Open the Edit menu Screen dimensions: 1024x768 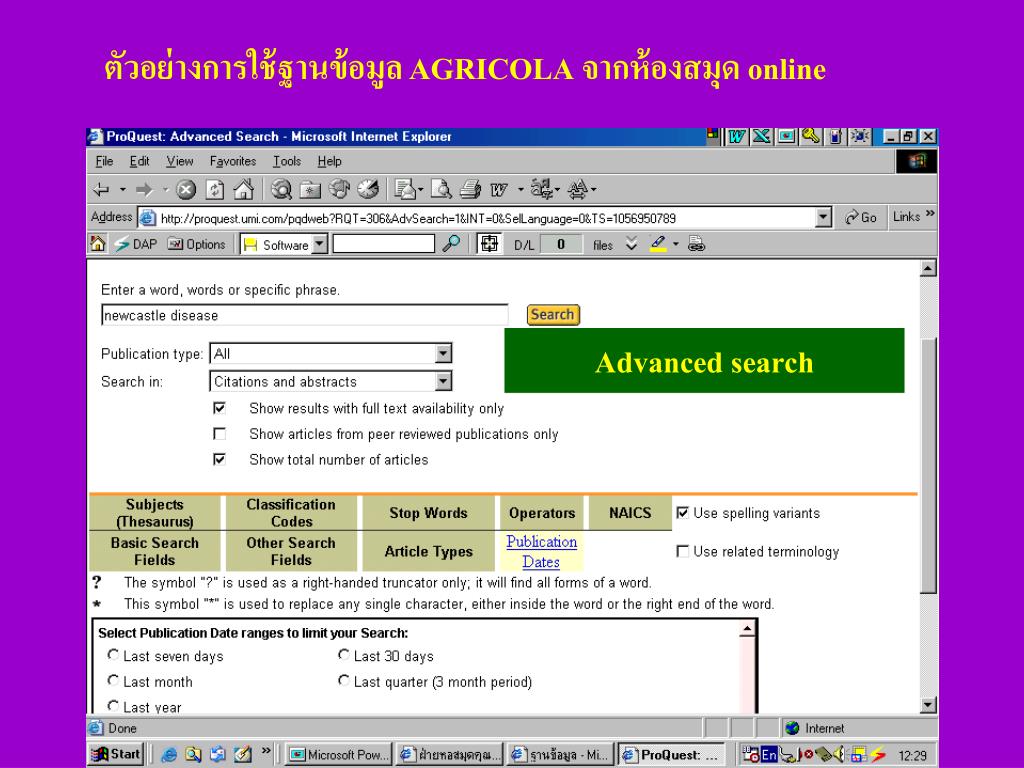[x=139, y=161]
